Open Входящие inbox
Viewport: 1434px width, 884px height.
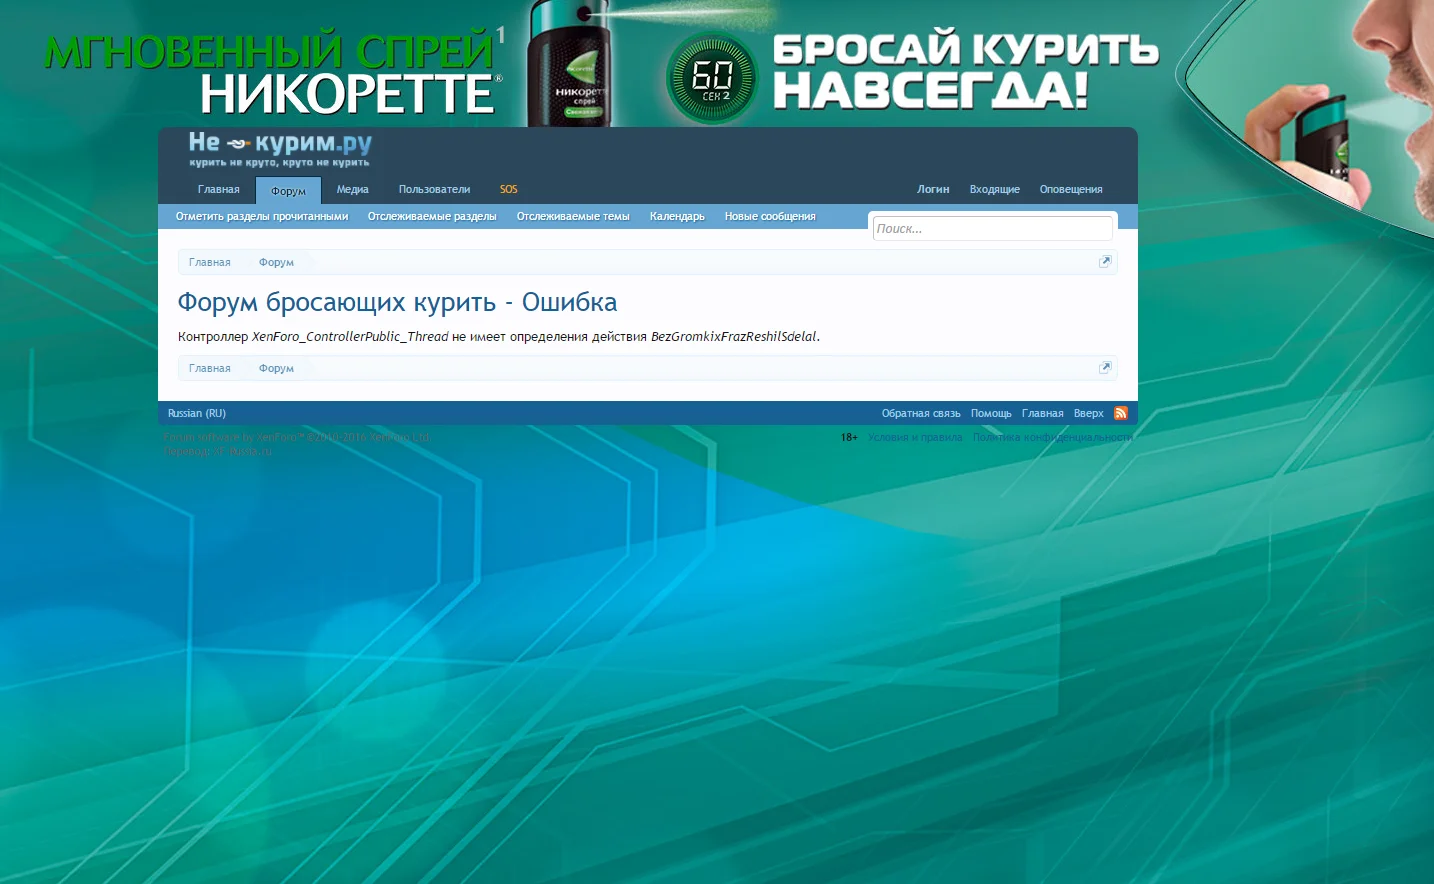pos(995,189)
